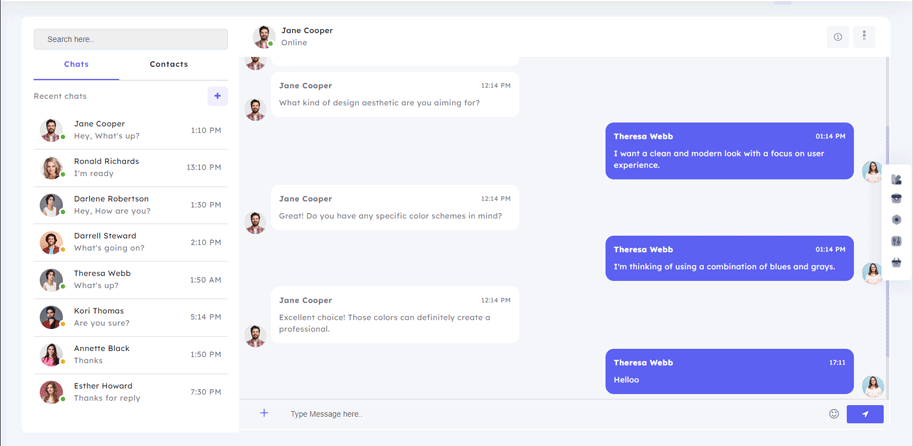Viewport: 913px width, 446px height.
Task: Open Darlene Robertson conversation
Action: click(x=130, y=205)
